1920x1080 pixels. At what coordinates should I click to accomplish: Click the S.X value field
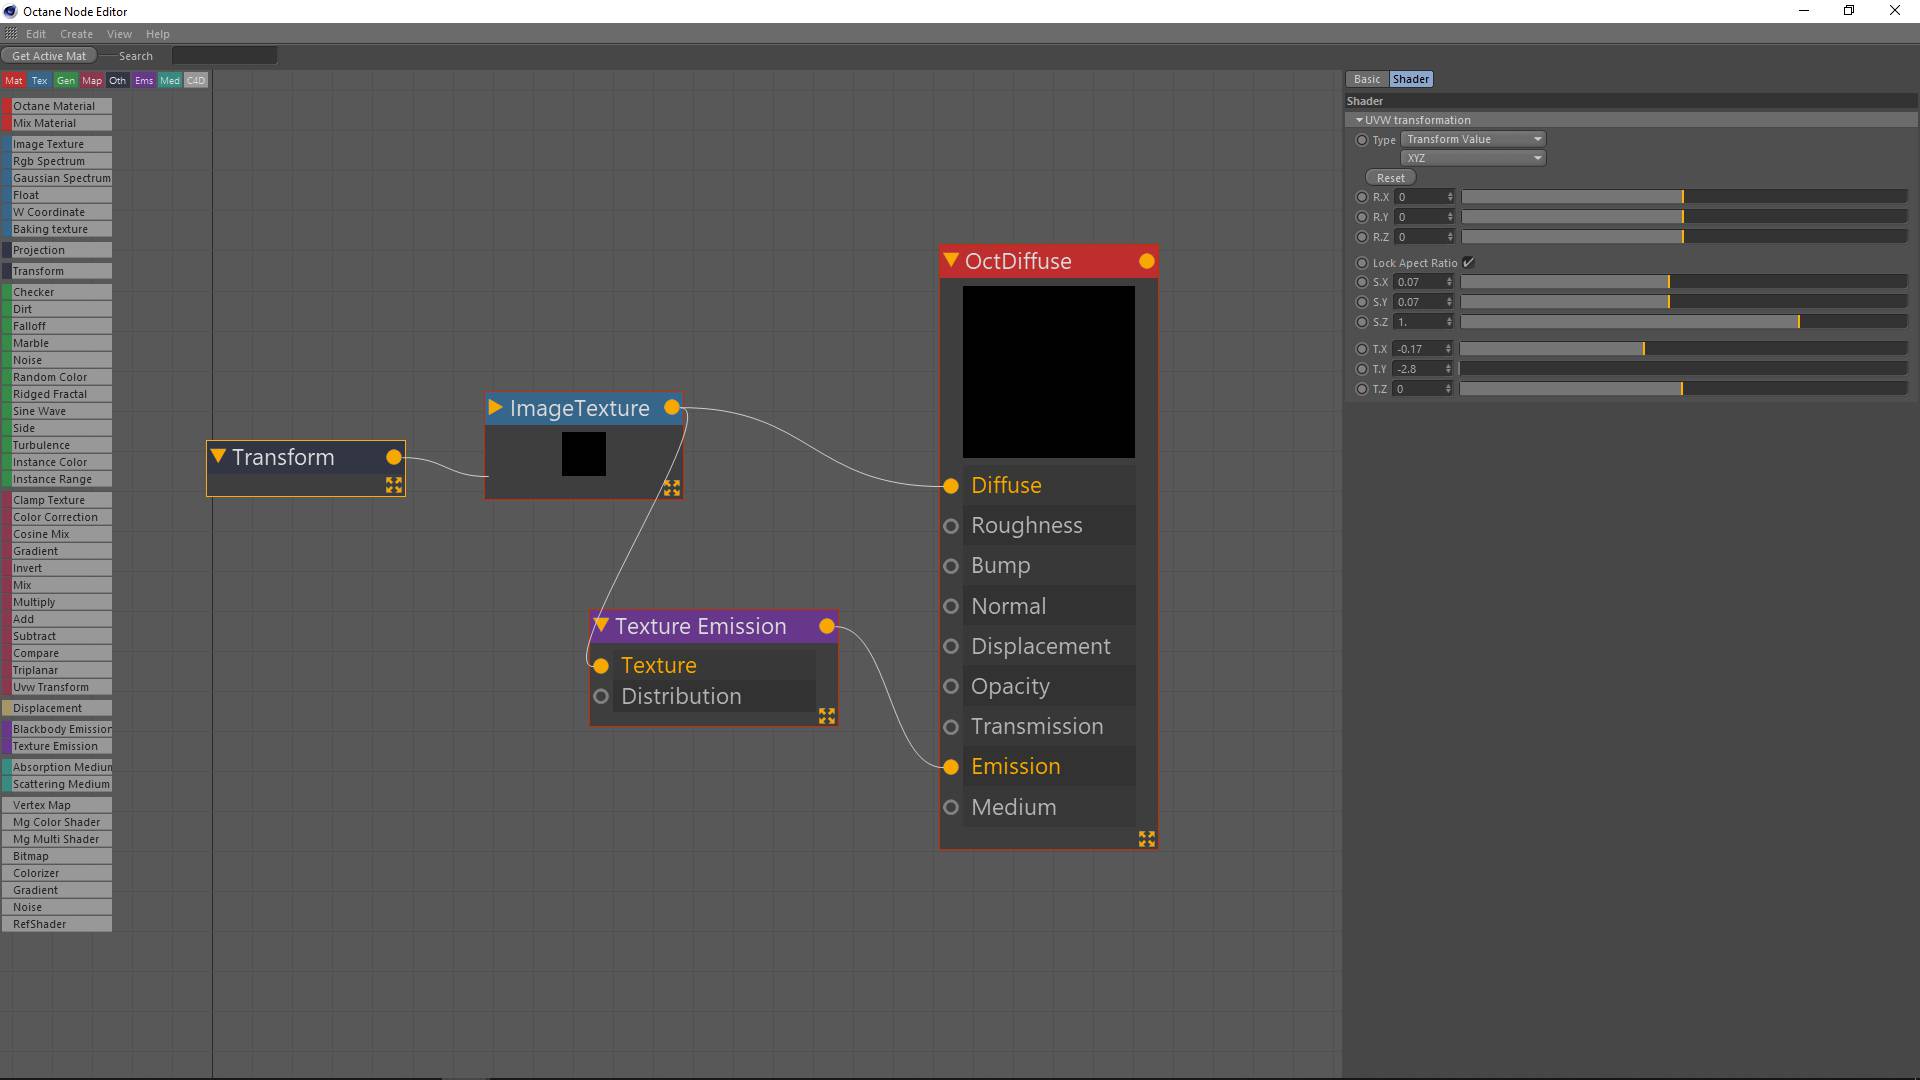click(1419, 282)
